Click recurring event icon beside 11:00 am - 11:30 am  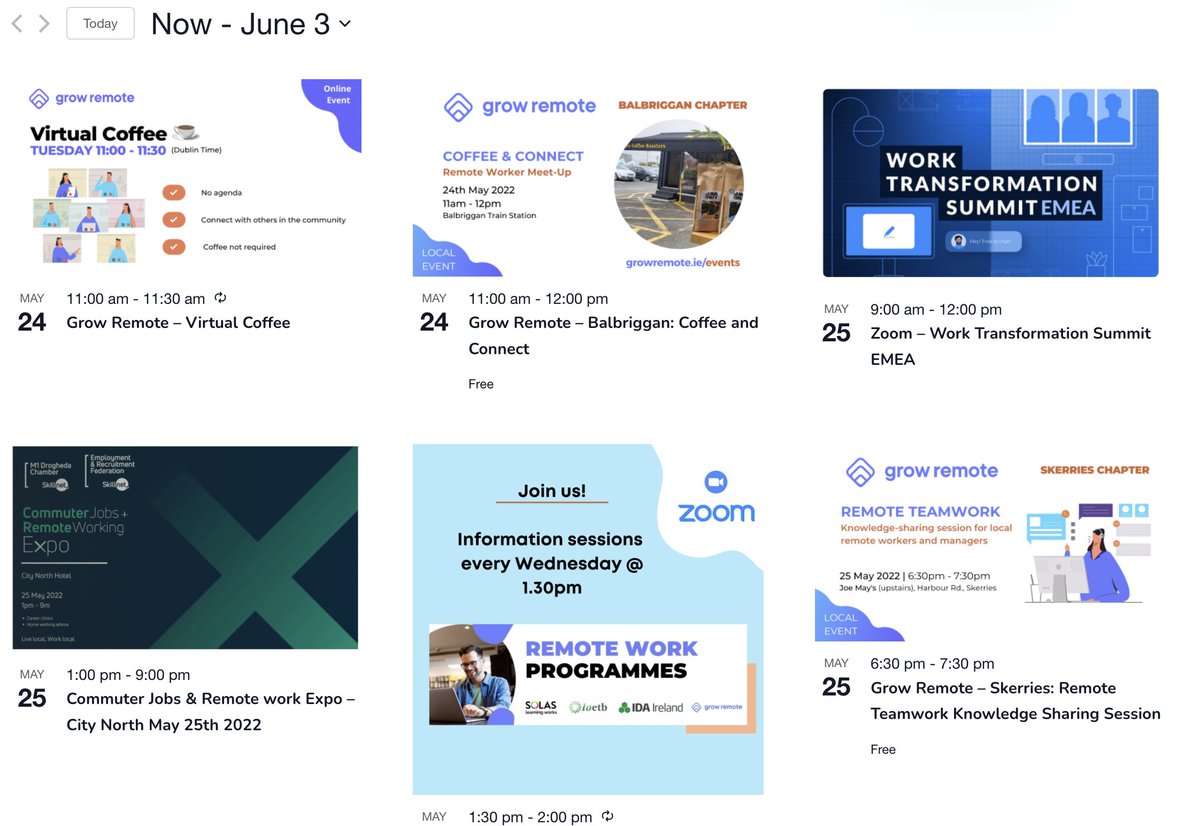(221, 297)
